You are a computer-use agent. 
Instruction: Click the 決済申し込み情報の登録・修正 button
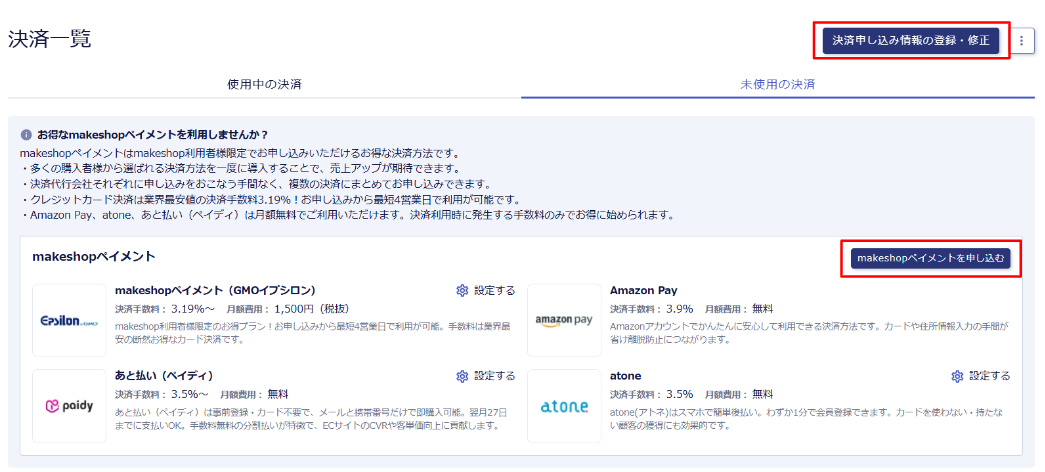pos(911,41)
